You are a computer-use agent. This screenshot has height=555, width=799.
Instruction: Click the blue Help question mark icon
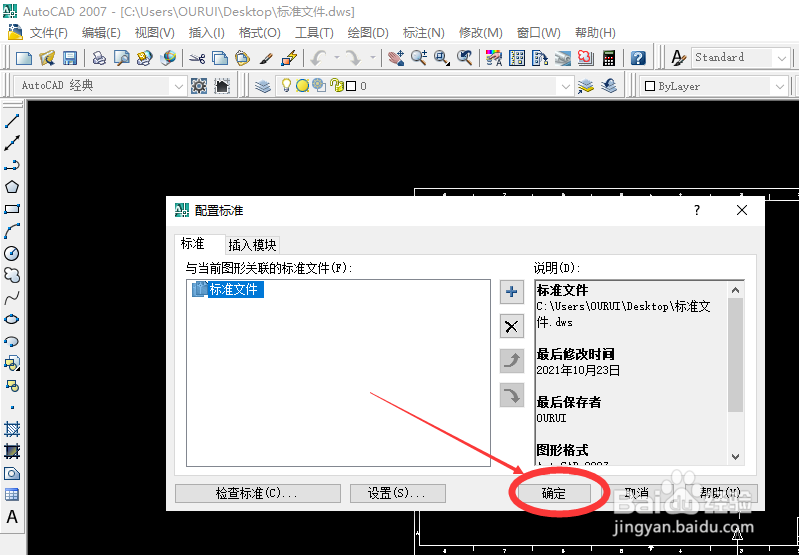638,58
